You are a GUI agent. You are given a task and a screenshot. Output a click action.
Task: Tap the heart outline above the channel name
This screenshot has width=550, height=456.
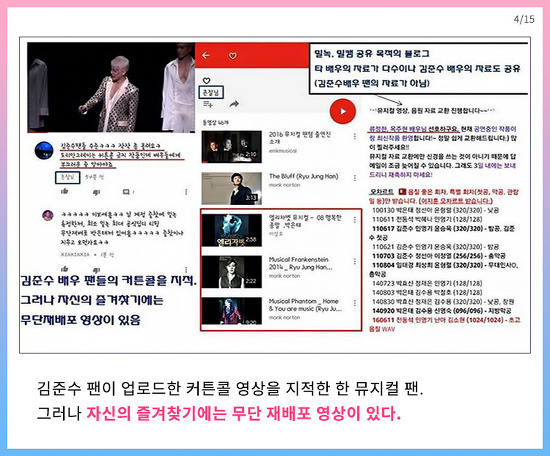click(207, 81)
